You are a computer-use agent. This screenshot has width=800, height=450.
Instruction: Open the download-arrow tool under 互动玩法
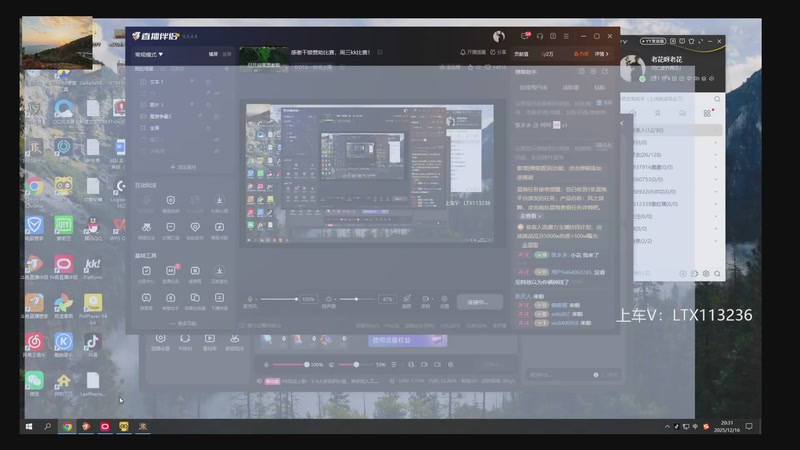pos(219,201)
